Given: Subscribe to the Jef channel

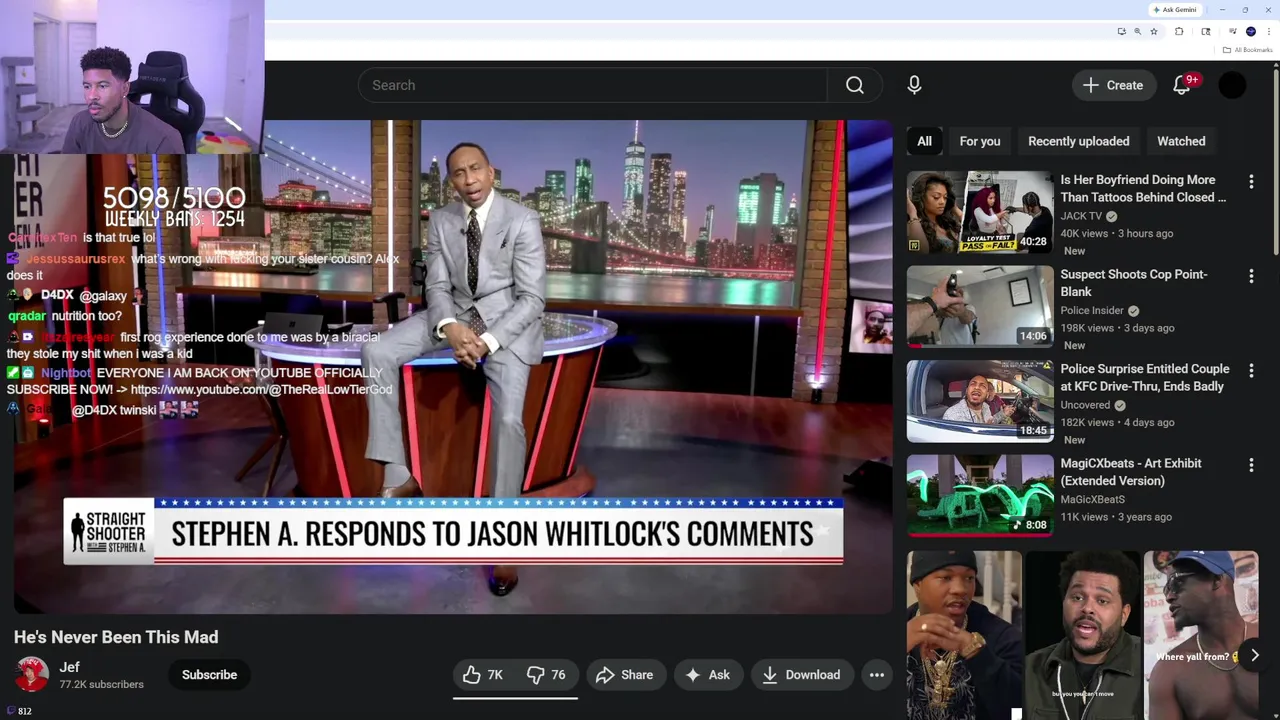Looking at the screenshot, I should point(209,675).
